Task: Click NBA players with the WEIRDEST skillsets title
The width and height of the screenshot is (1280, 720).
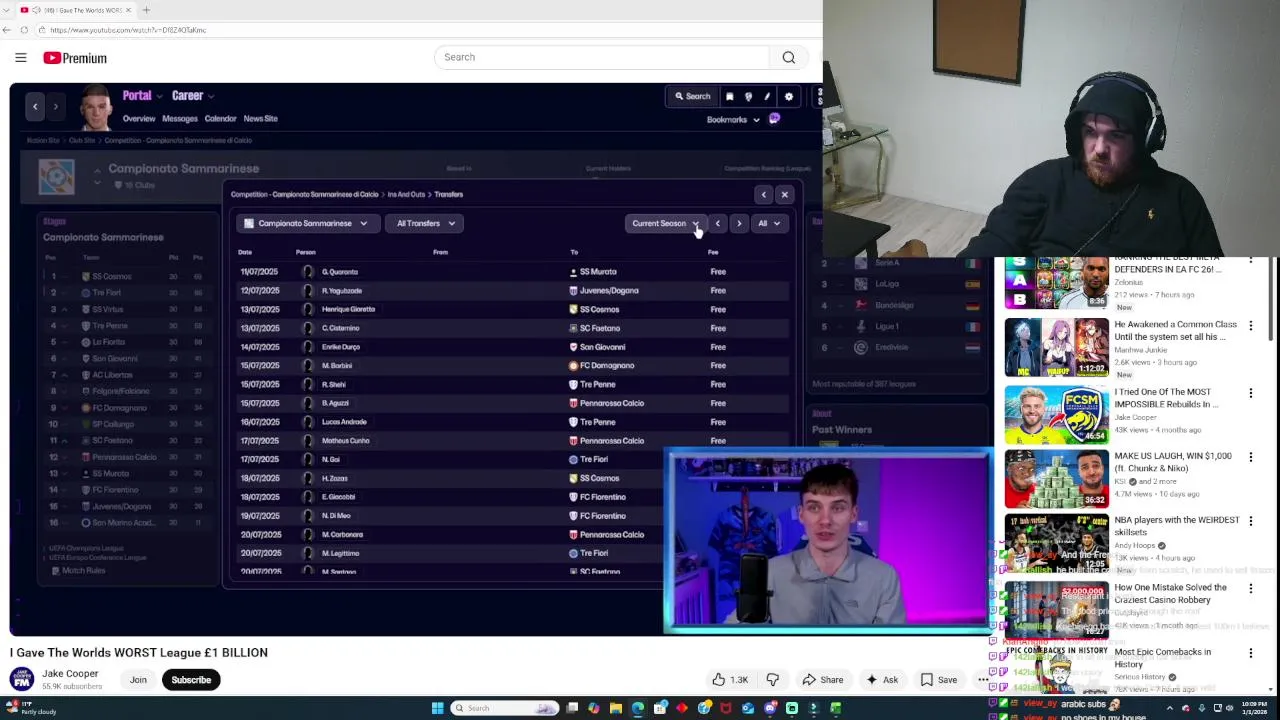Action: point(1176,526)
